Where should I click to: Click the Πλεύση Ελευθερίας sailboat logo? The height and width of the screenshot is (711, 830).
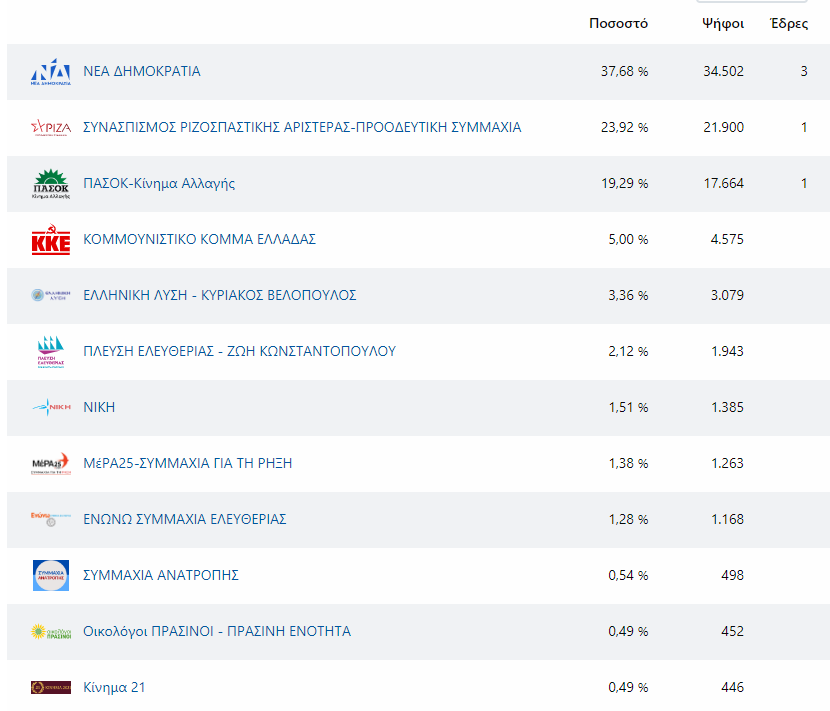pyautogui.click(x=51, y=352)
